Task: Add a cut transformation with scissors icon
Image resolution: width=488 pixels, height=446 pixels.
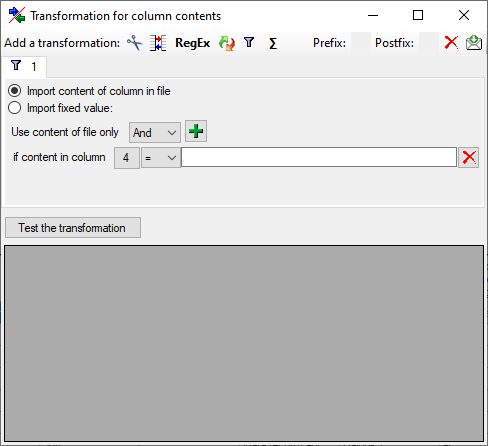Action: point(134,43)
